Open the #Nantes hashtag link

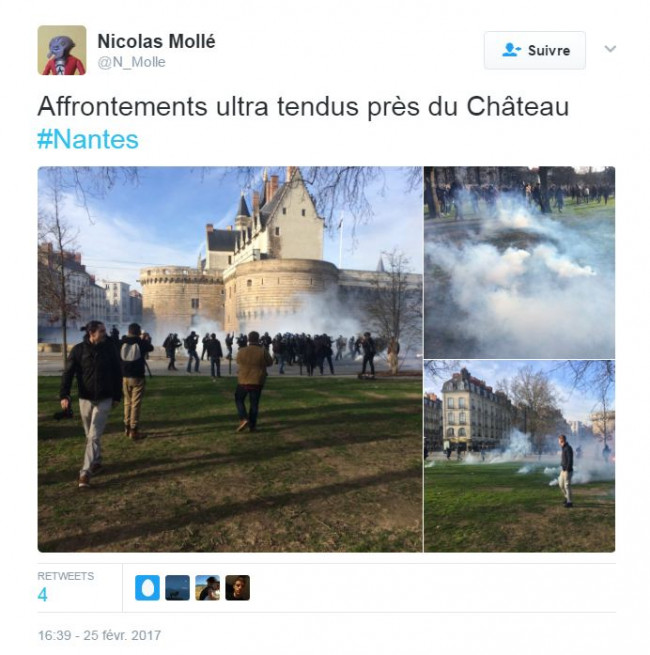[88, 140]
